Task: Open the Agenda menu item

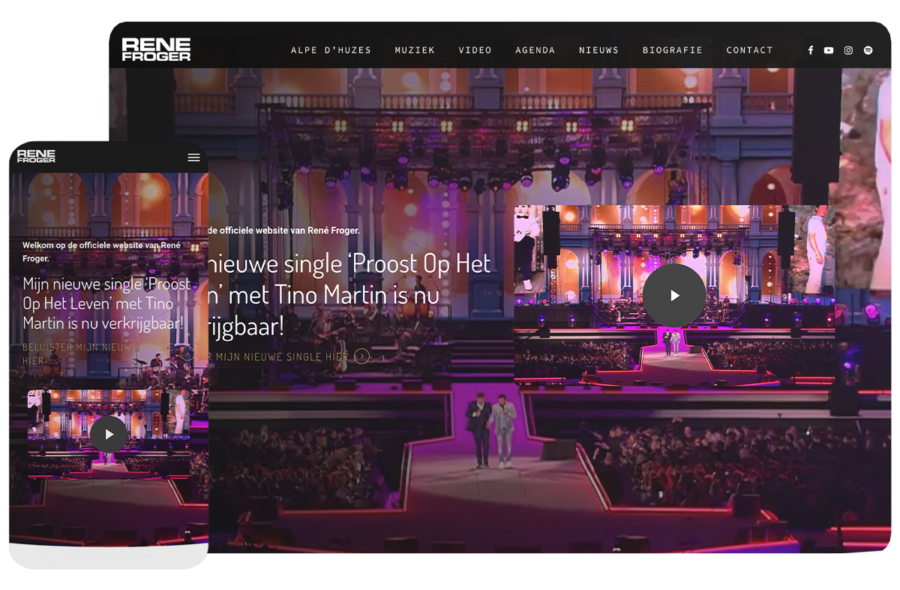Action: click(535, 51)
